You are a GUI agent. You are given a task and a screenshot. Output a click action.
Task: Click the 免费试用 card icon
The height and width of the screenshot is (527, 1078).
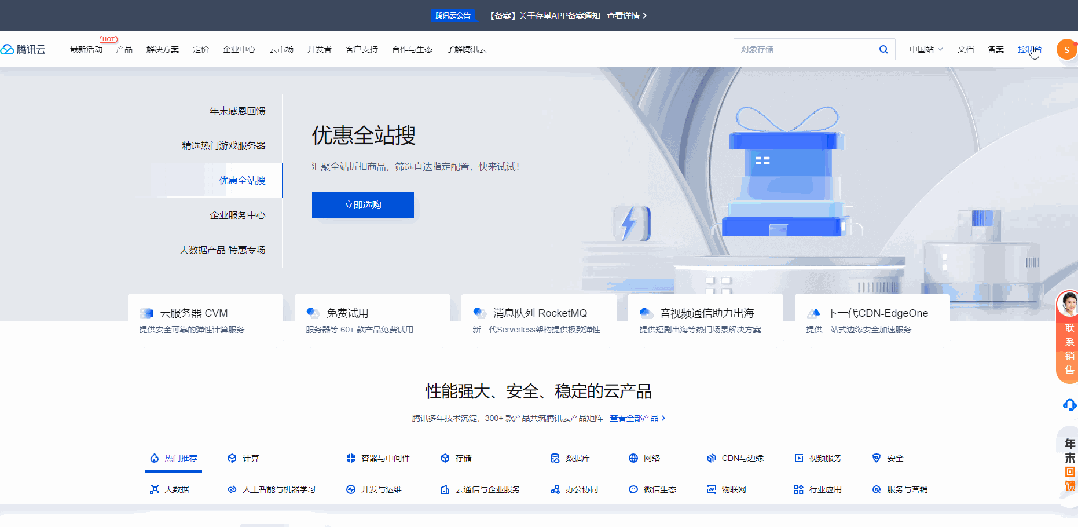point(313,313)
